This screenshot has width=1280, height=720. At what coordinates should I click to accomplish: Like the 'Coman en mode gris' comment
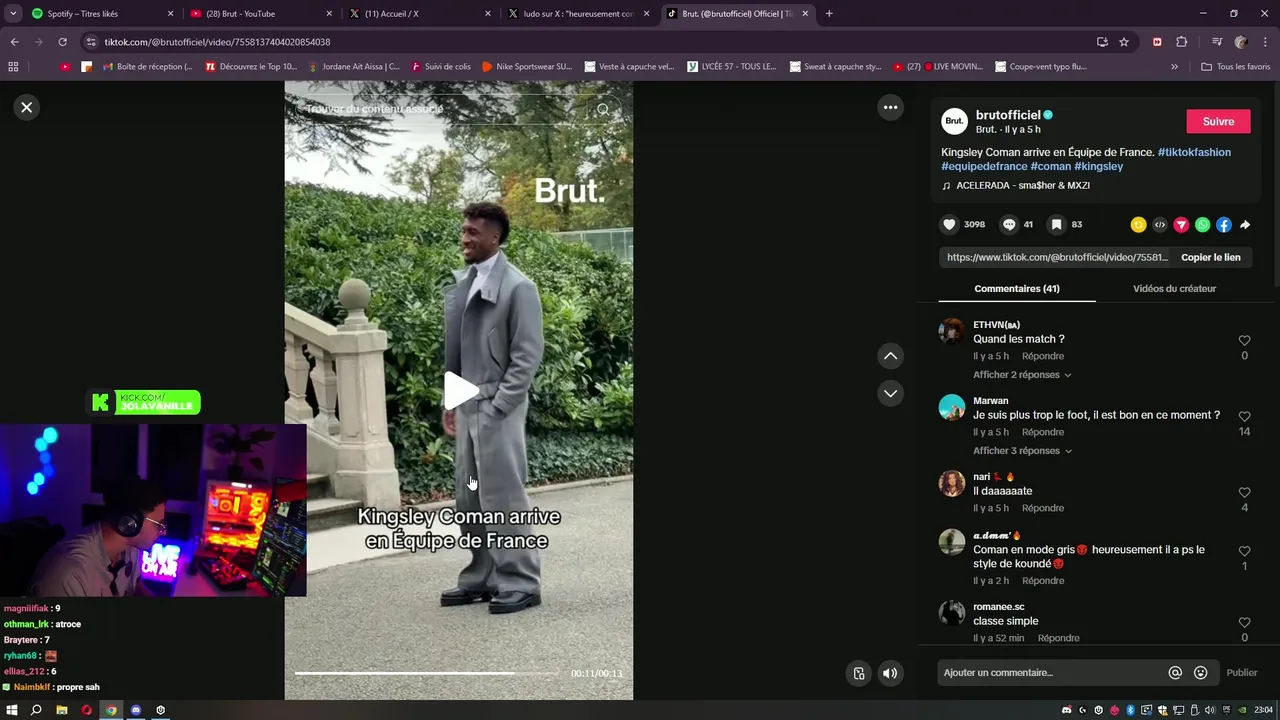coord(1244,551)
